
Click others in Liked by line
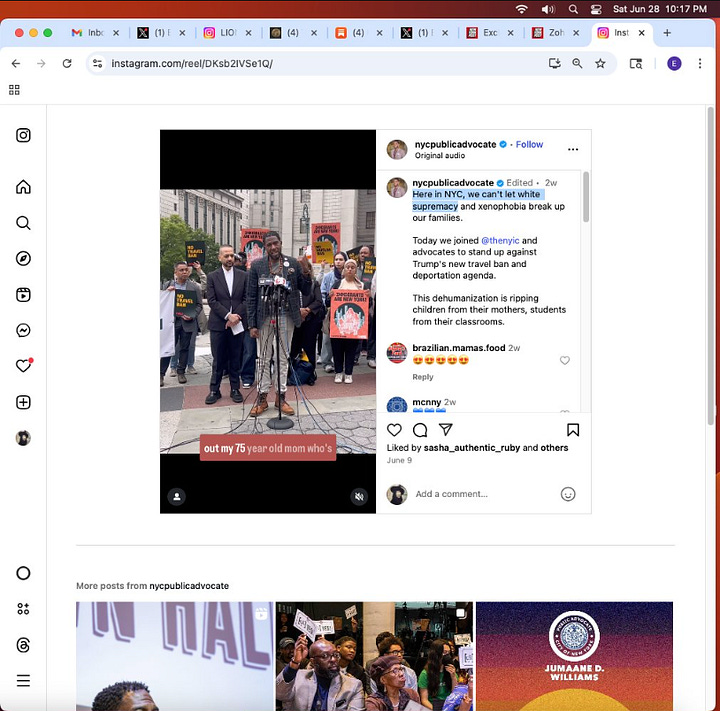click(554, 448)
